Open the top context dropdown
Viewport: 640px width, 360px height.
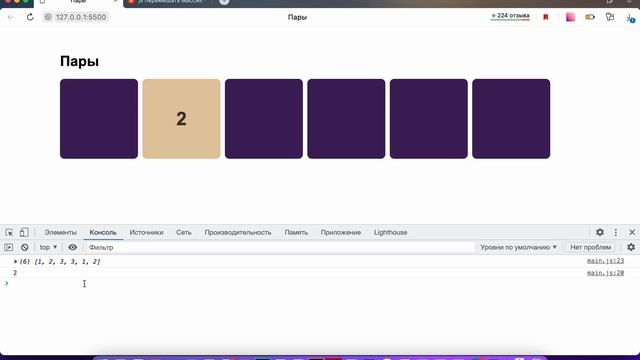click(48, 247)
